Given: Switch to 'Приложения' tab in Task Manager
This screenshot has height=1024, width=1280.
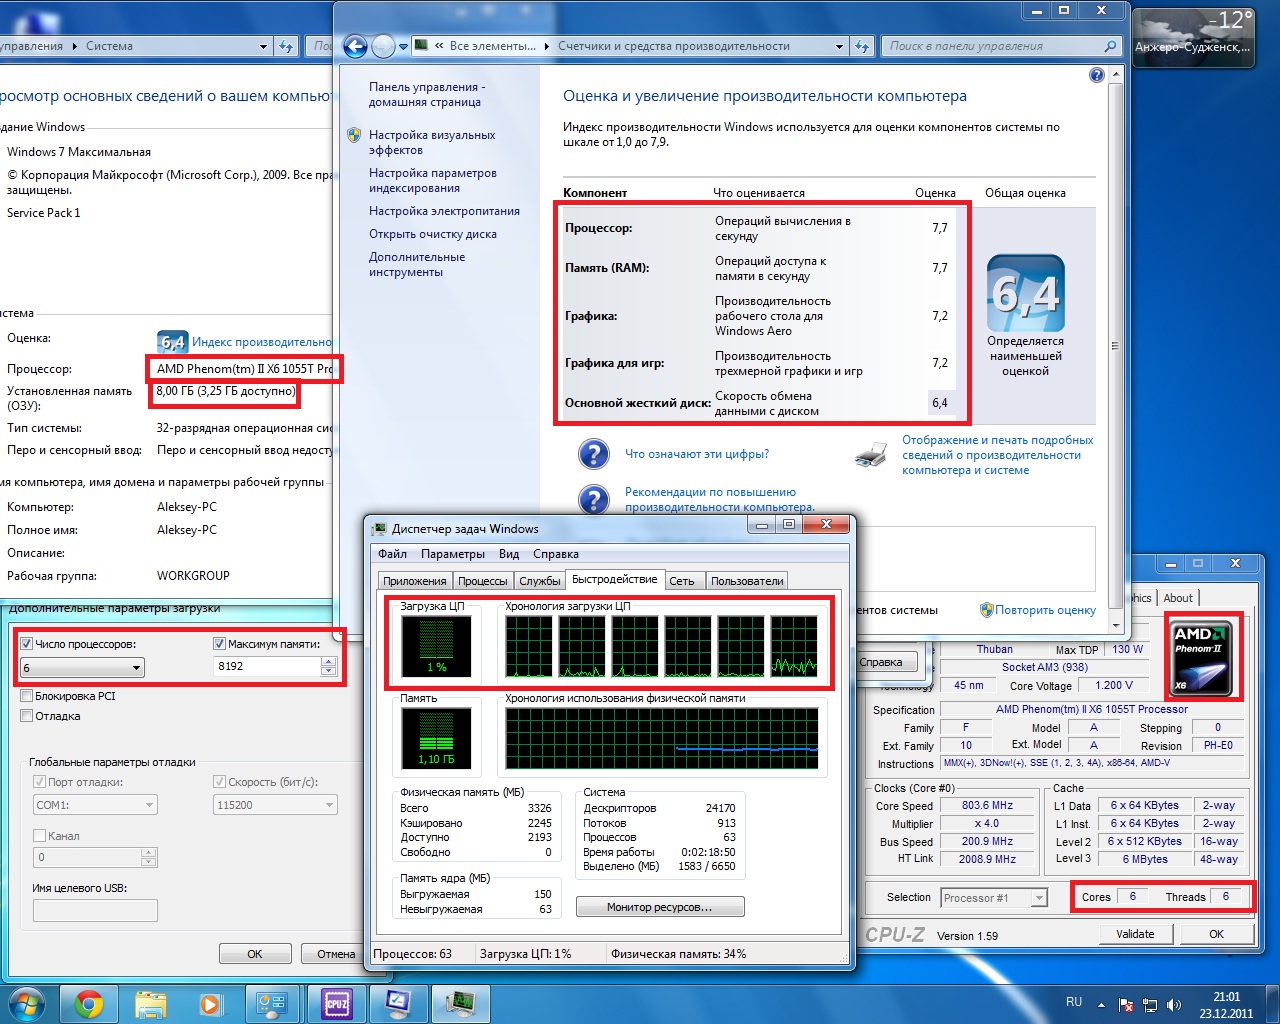Looking at the screenshot, I should pos(415,581).
